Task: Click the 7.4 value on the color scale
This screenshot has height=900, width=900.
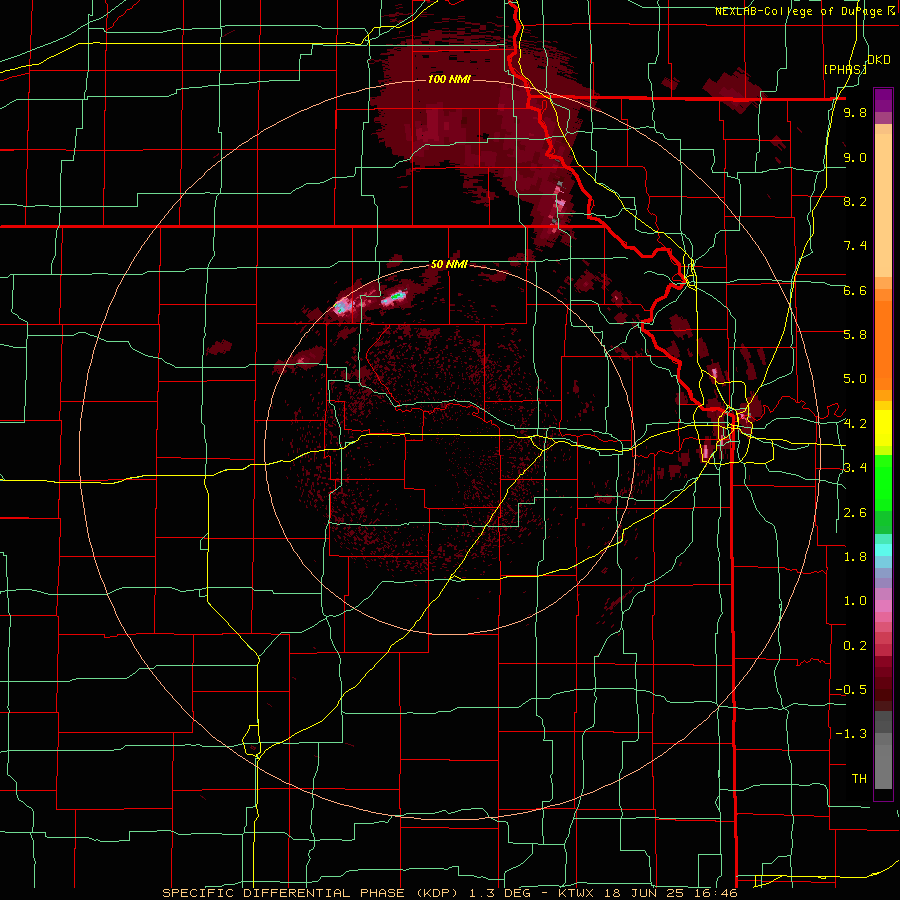Action: click(x=855, y=246)
